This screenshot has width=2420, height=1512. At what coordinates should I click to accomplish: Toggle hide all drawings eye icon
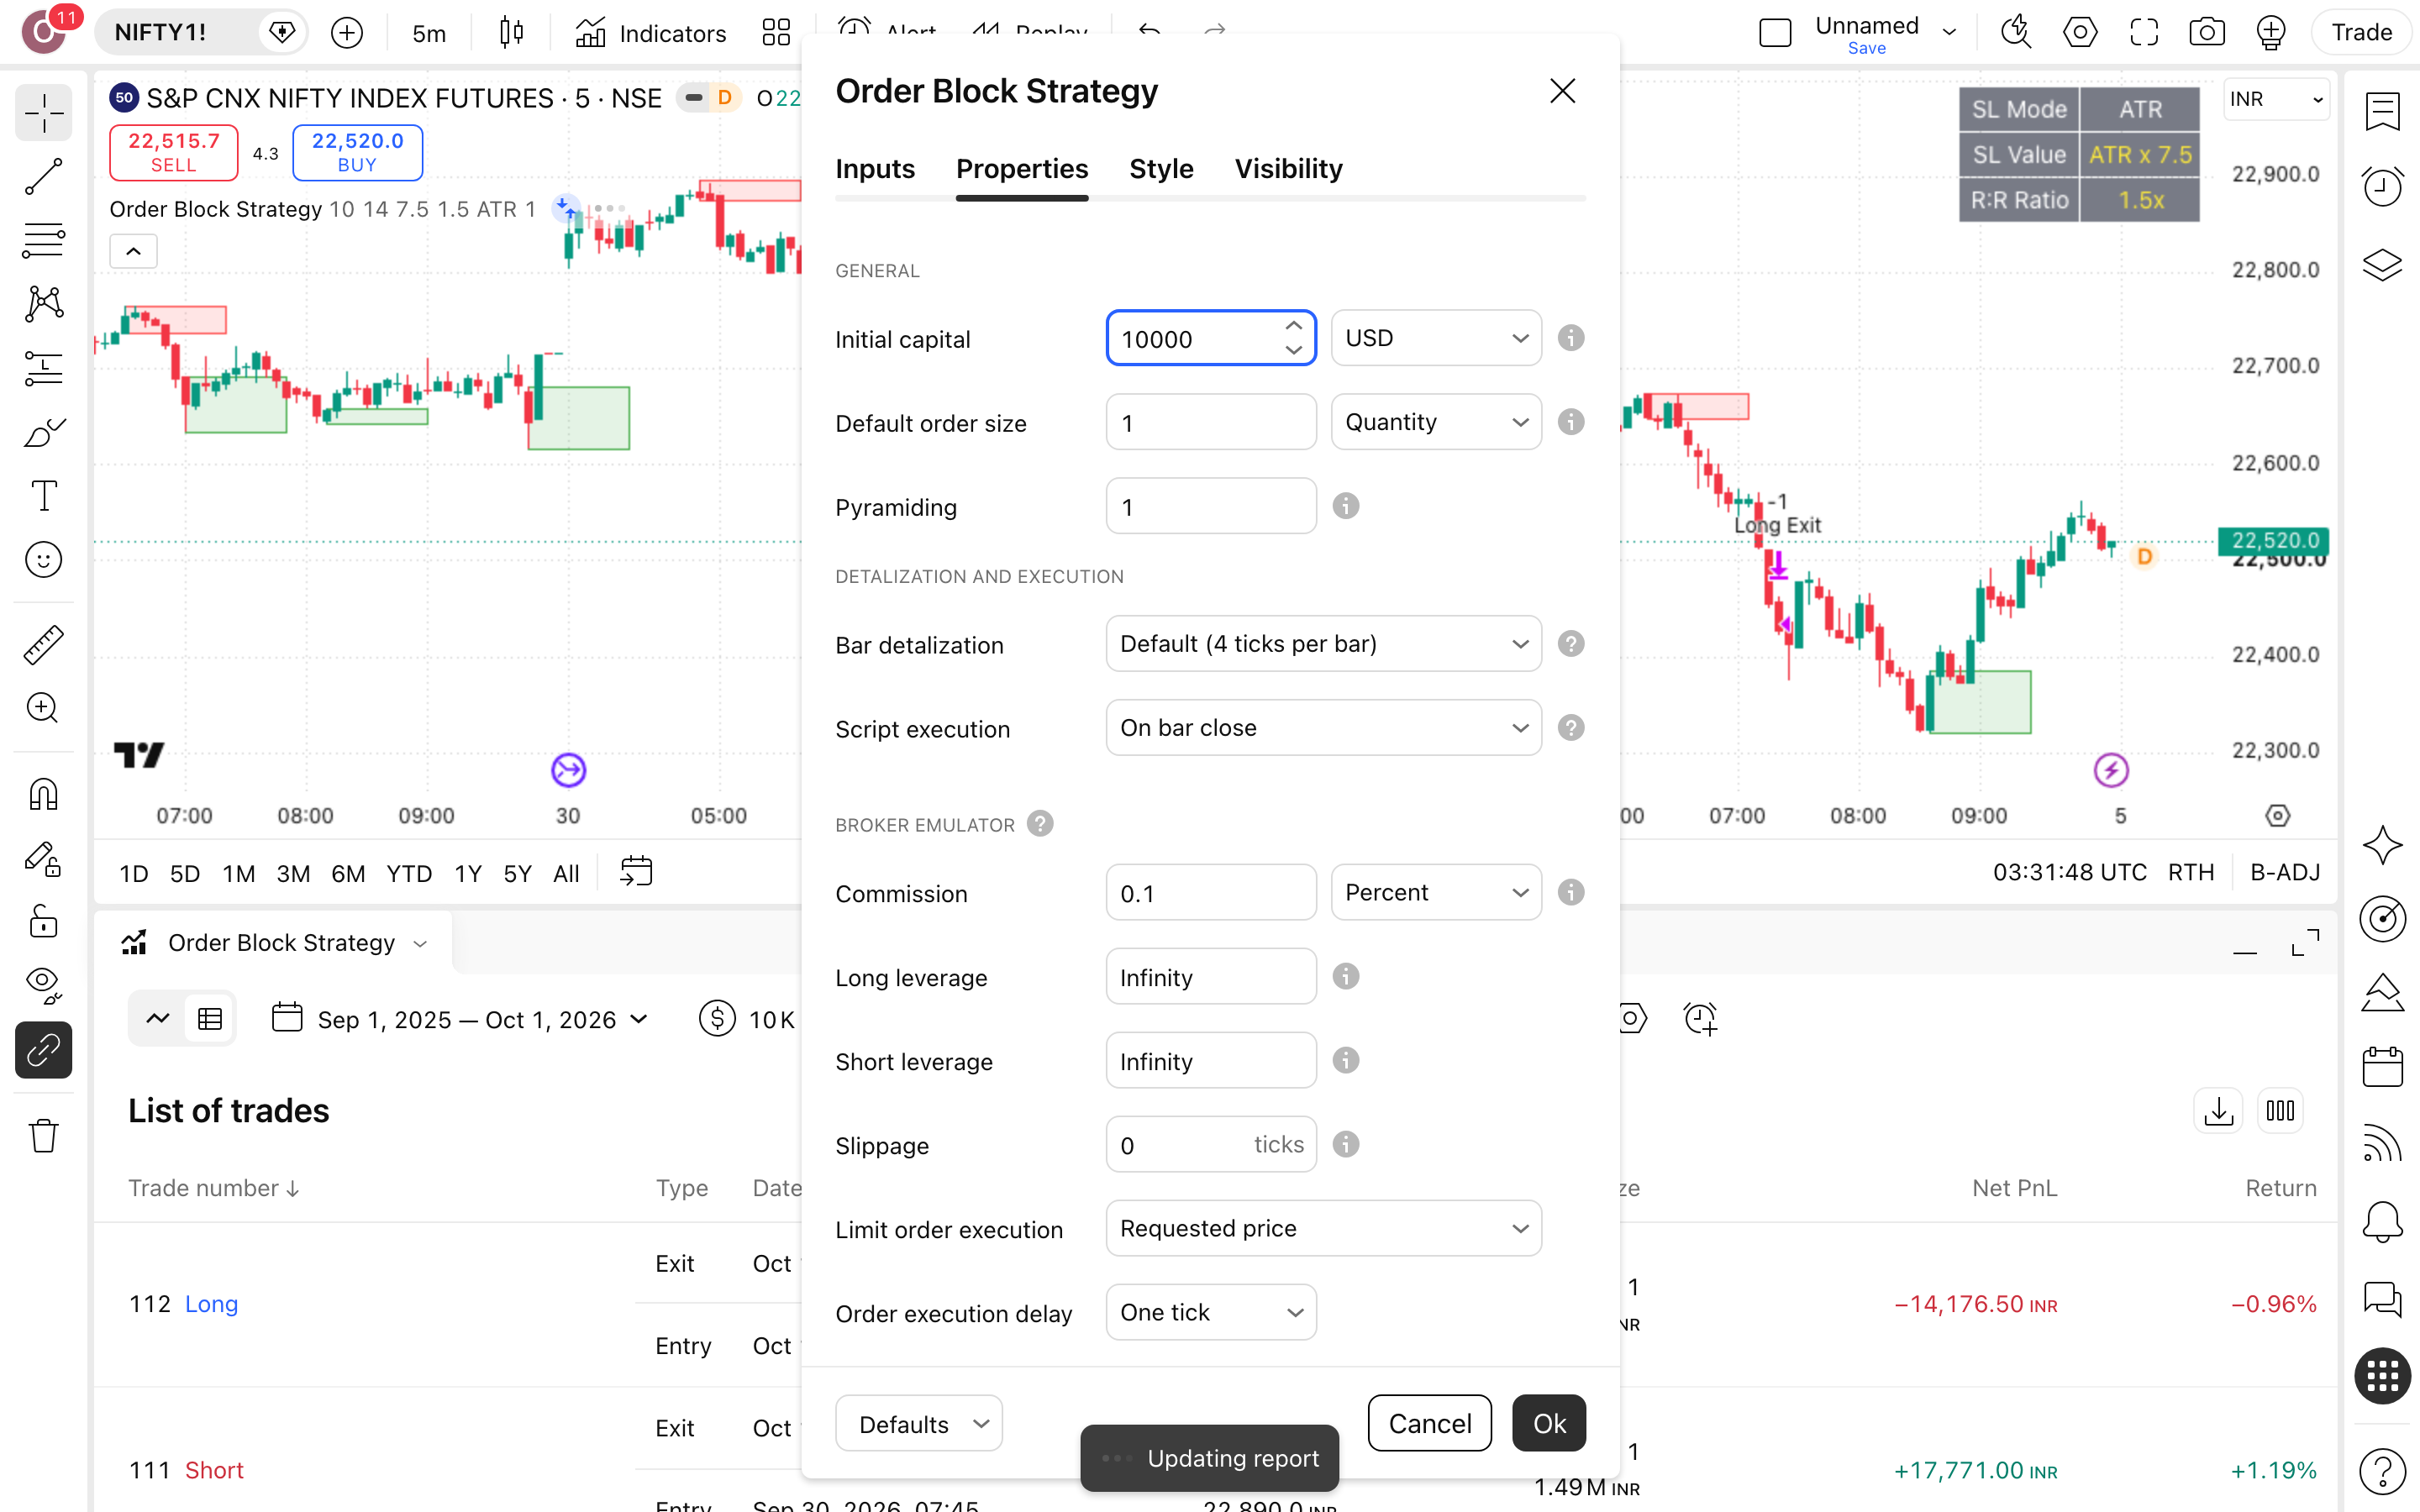pos(43,985)
